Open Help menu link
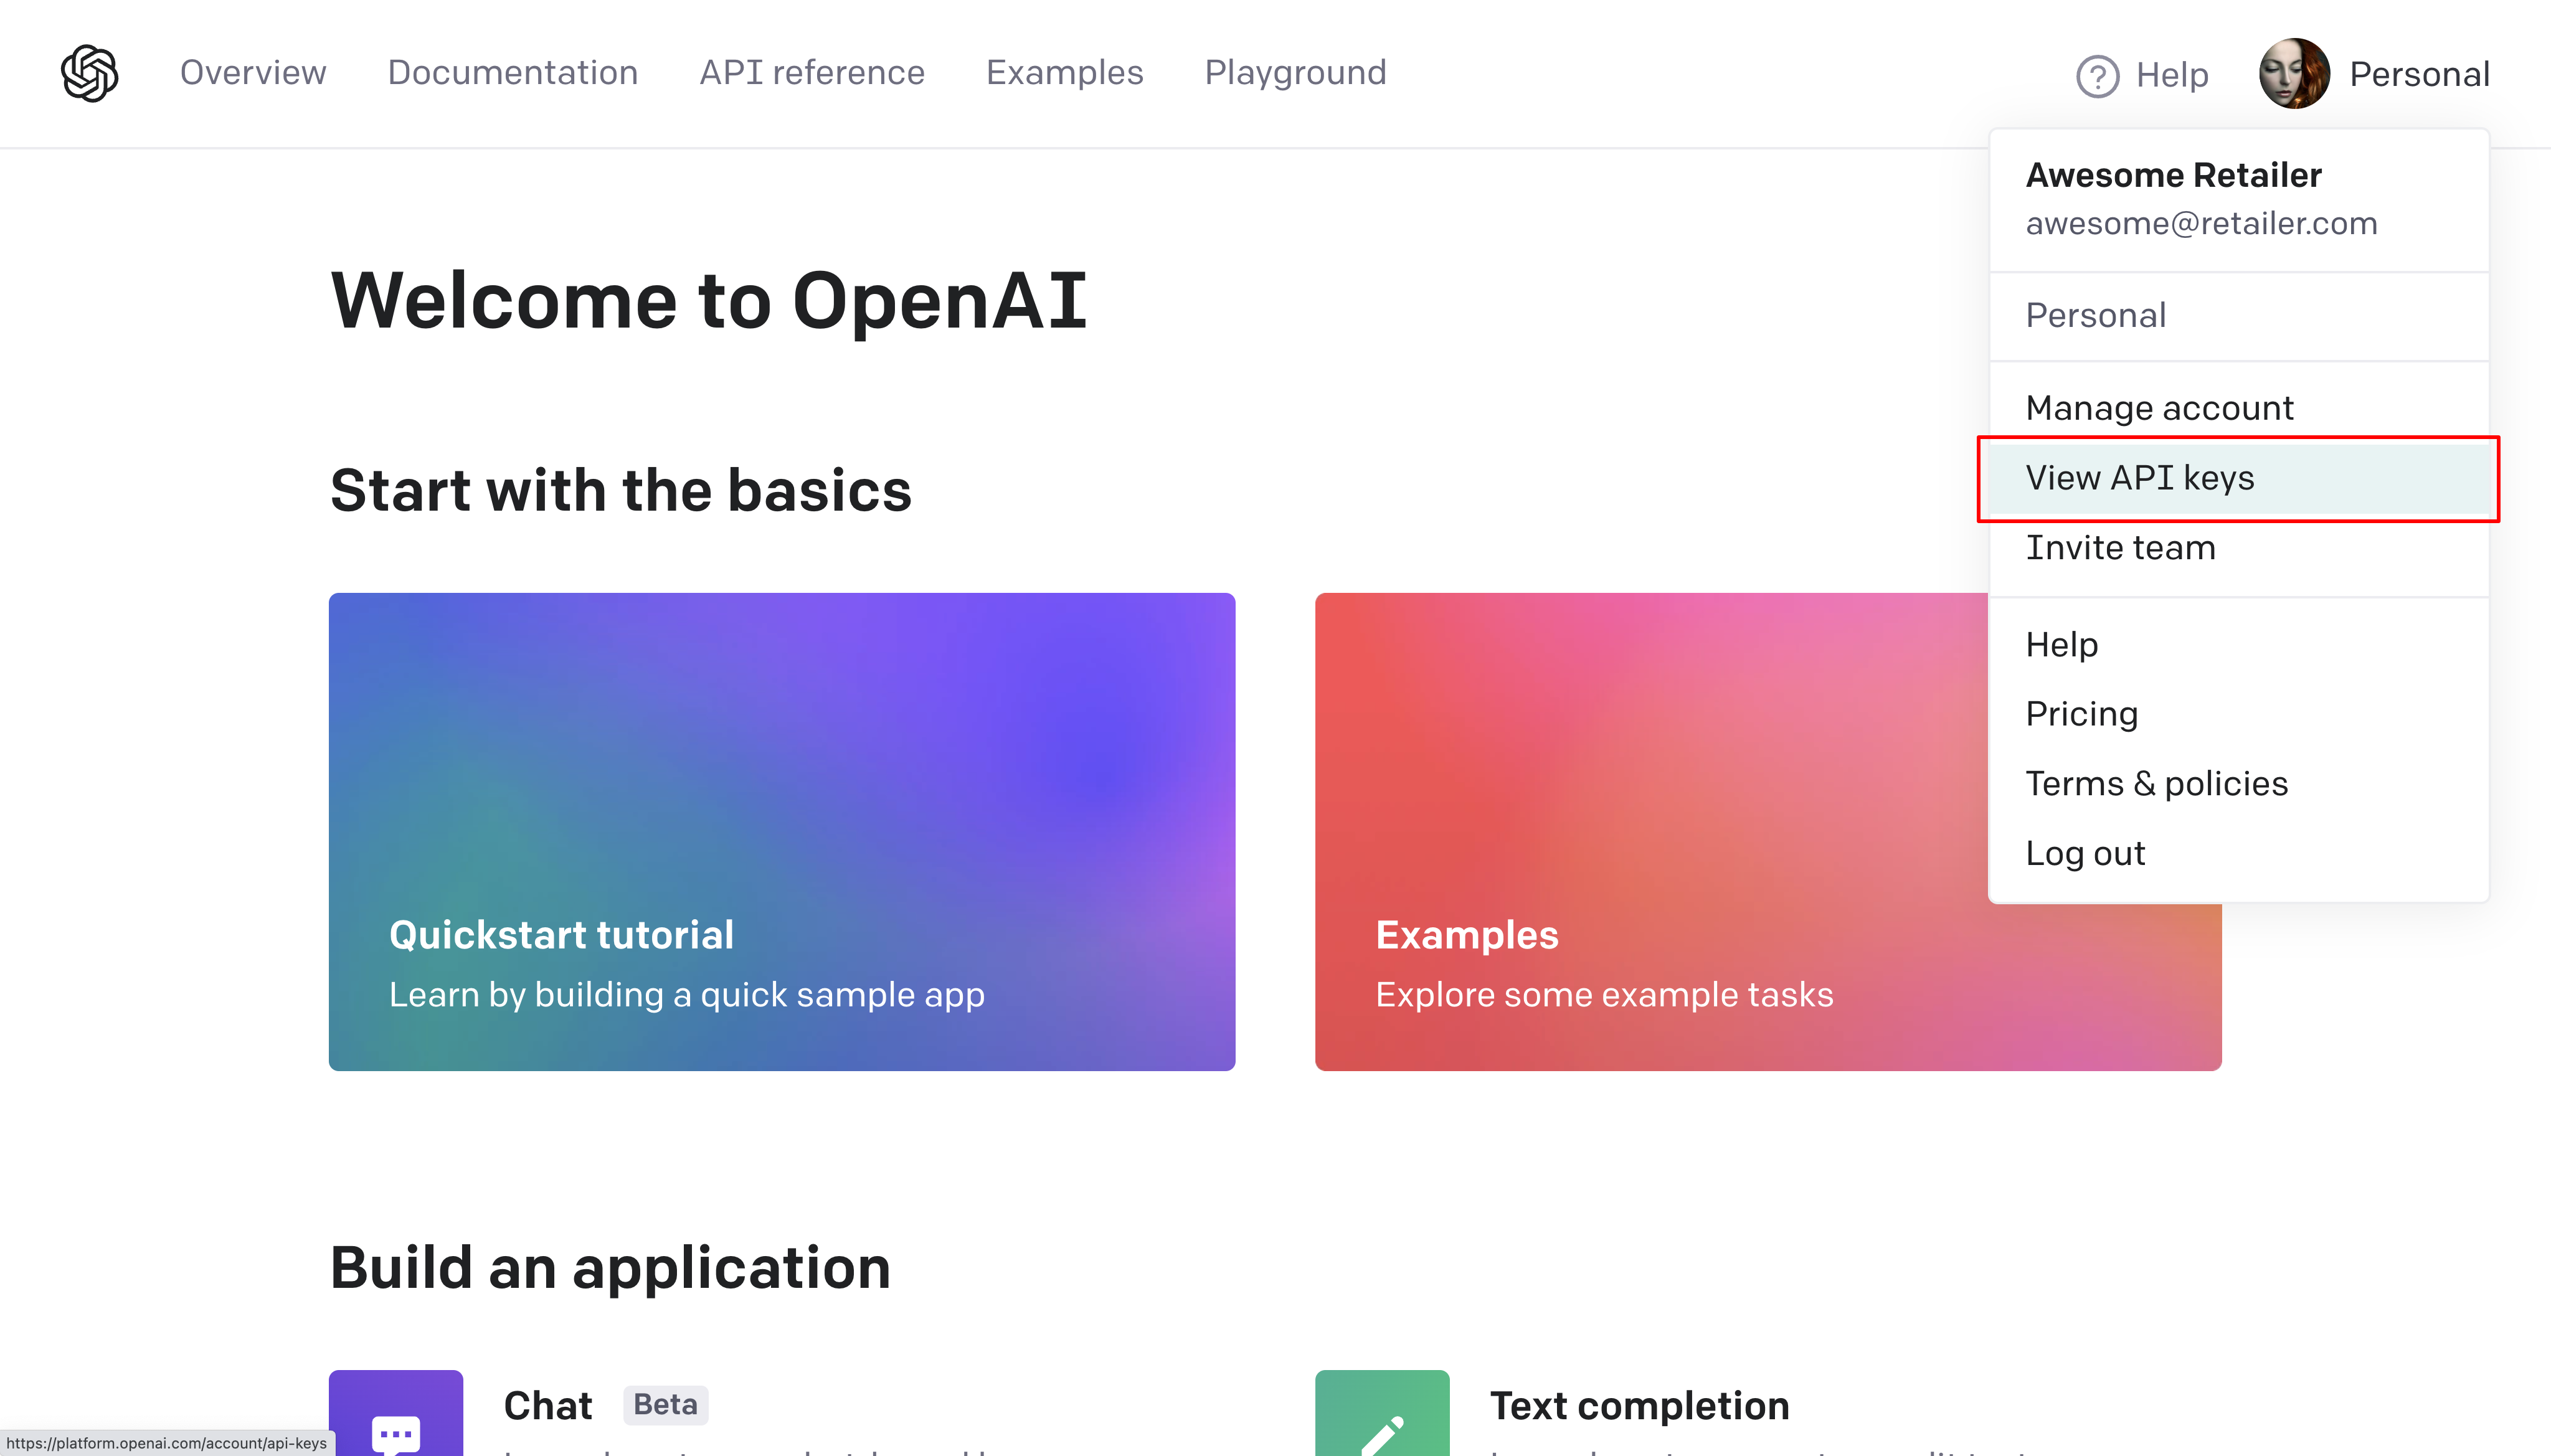Image resolution: width=2551 pixels, height=1456 pixels. point(2060,643)
